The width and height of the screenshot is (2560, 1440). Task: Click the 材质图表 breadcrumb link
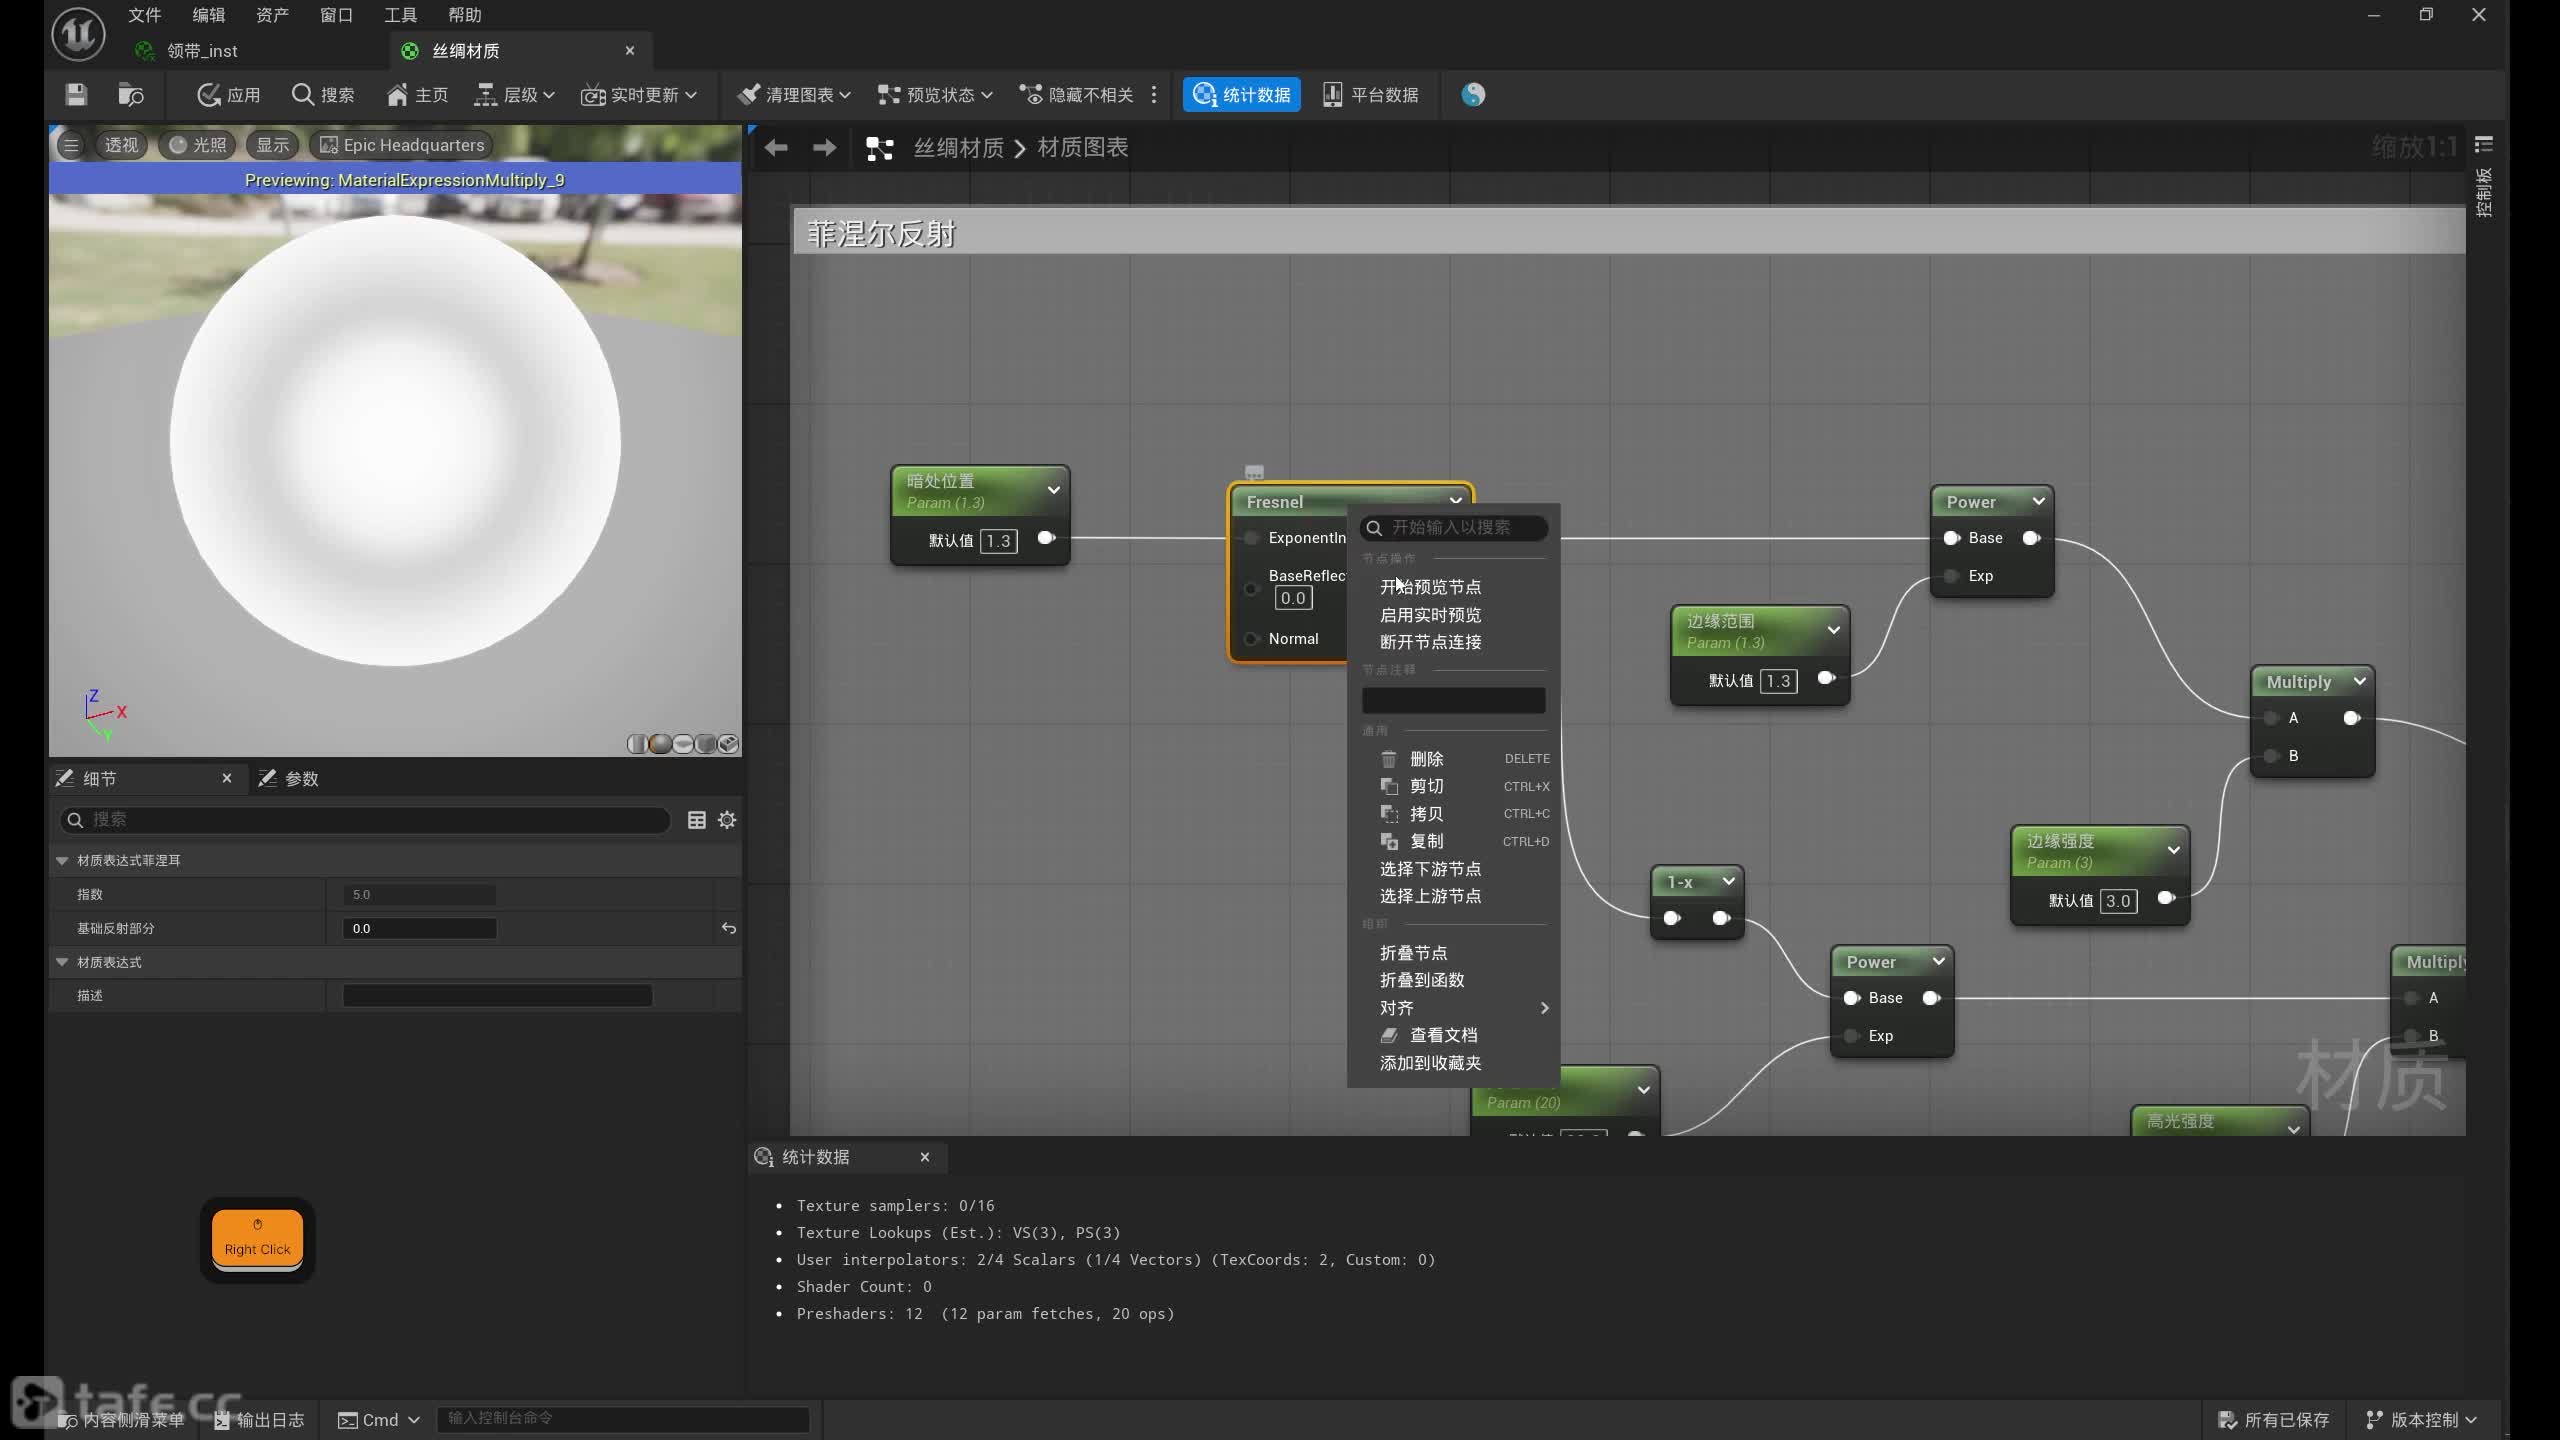click(x=1083, y=148)
